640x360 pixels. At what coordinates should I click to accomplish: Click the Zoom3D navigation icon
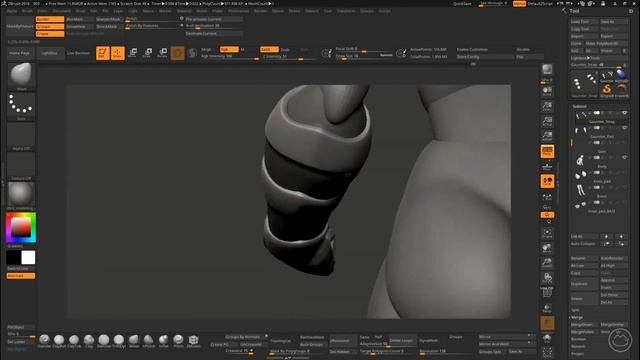click(547, 263)
